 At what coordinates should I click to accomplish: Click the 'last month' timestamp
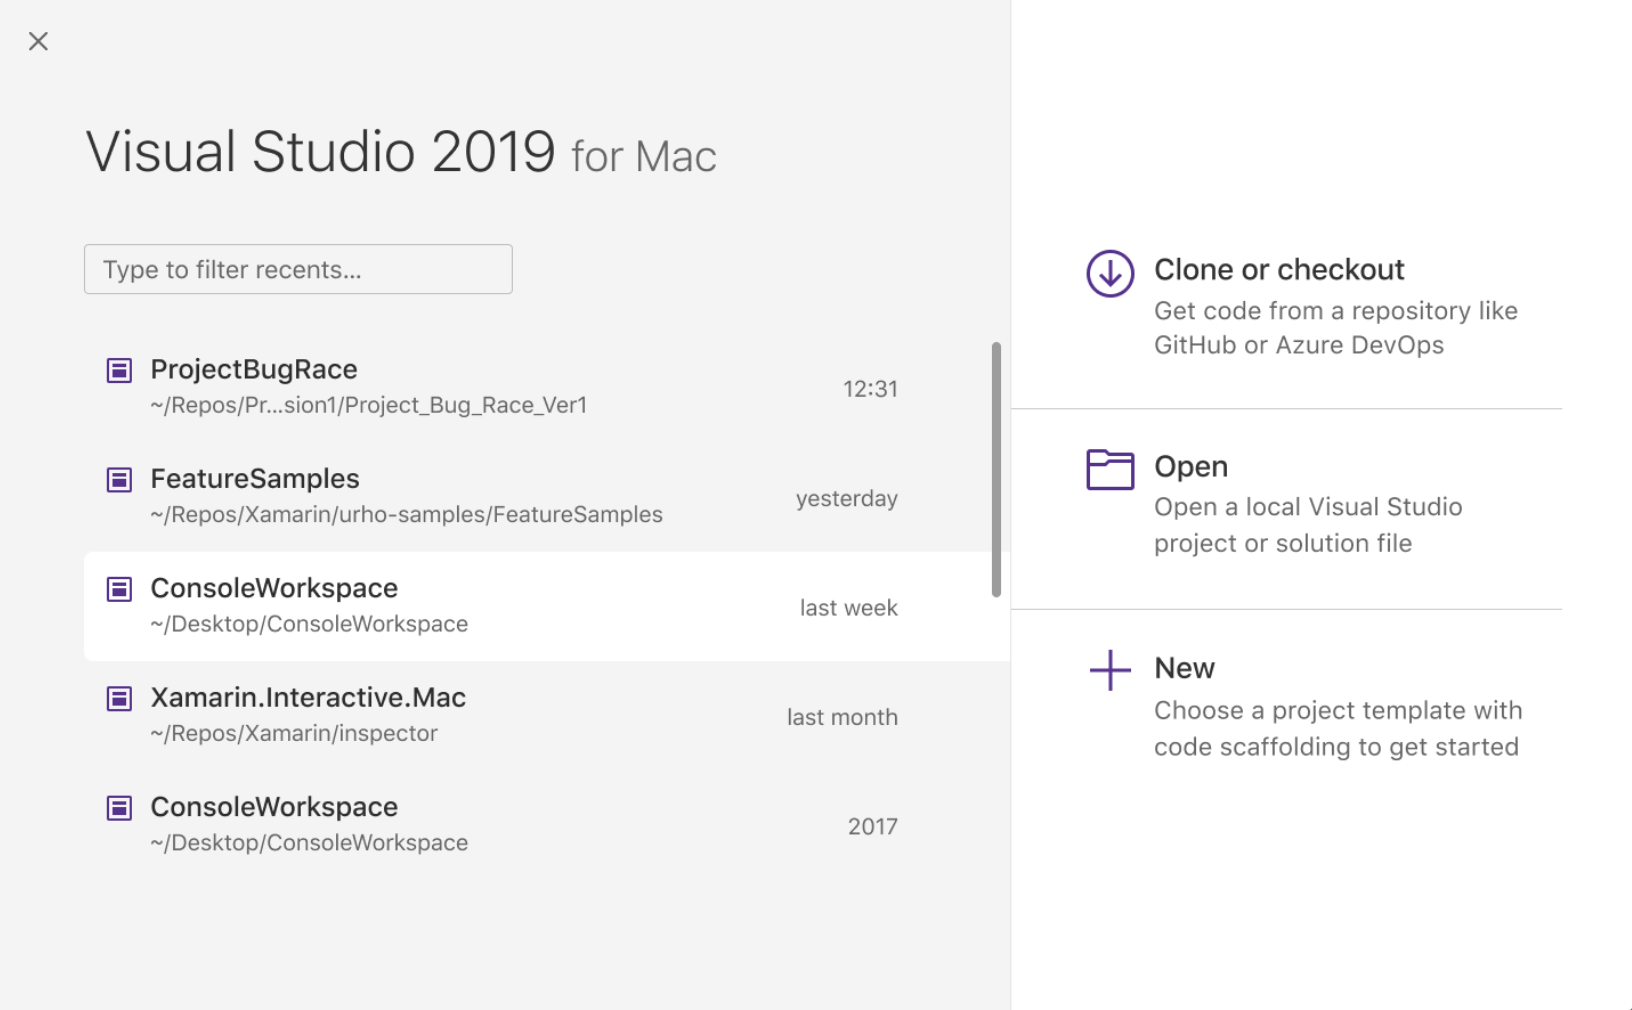point(842,717)
